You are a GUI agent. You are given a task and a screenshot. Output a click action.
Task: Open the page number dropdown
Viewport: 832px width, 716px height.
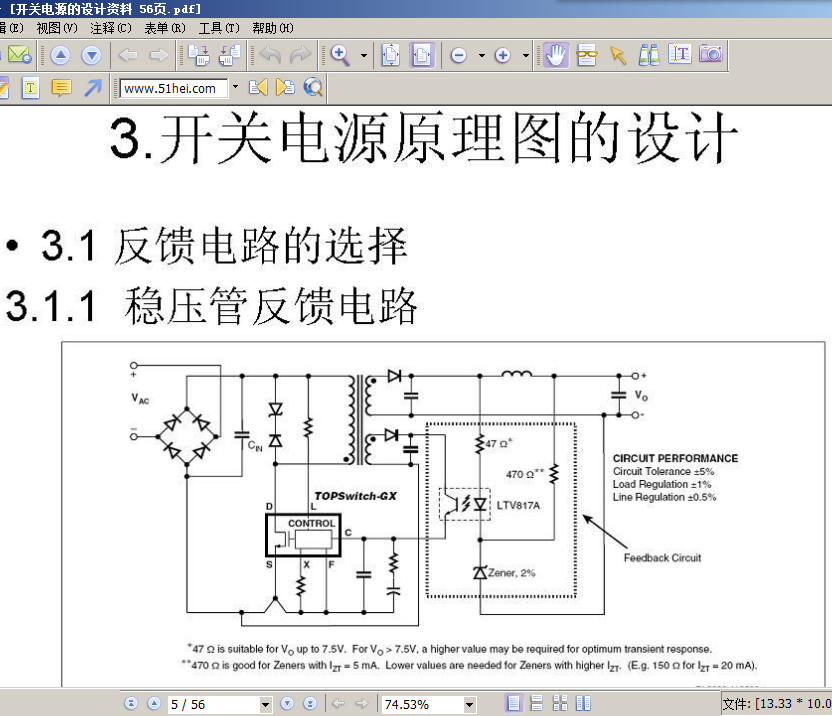coord(266,705)
